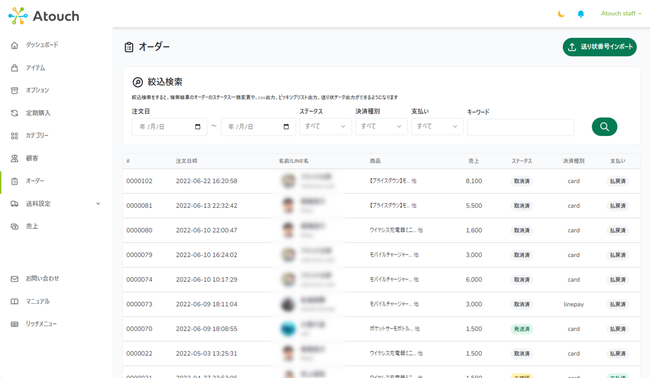Open notifications via the bell icon

(581, 14)
